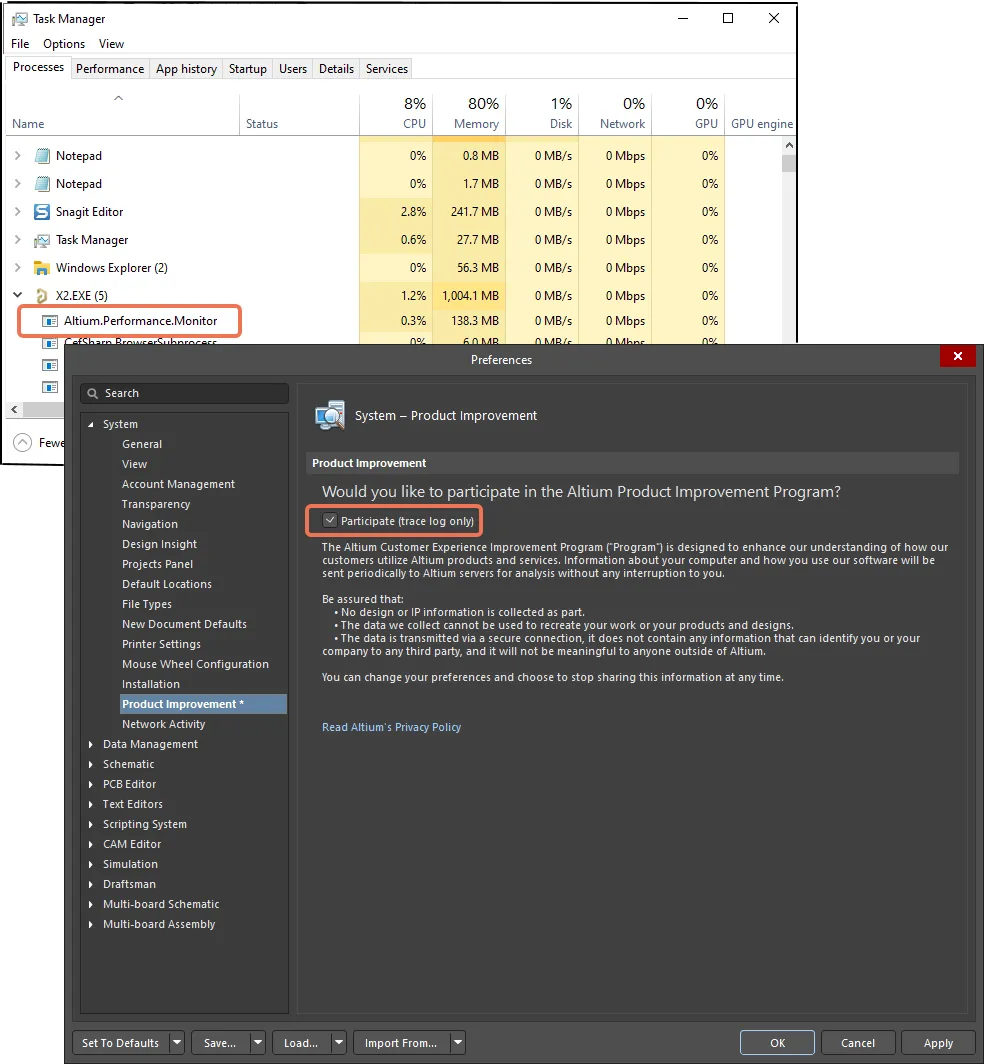
Task: Click the Altium.Performance.Monitor process icon
Action: pos(50,321)
